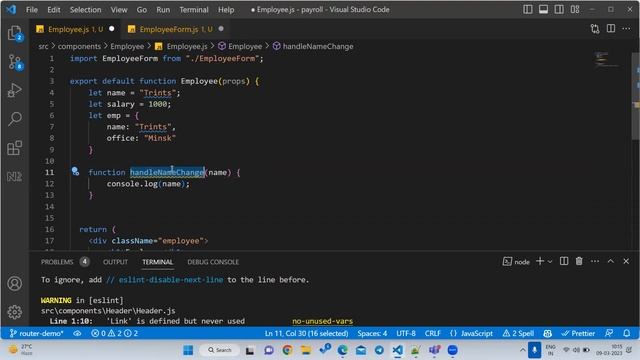Open the NX Console sidebar icon

coord(15,176)
